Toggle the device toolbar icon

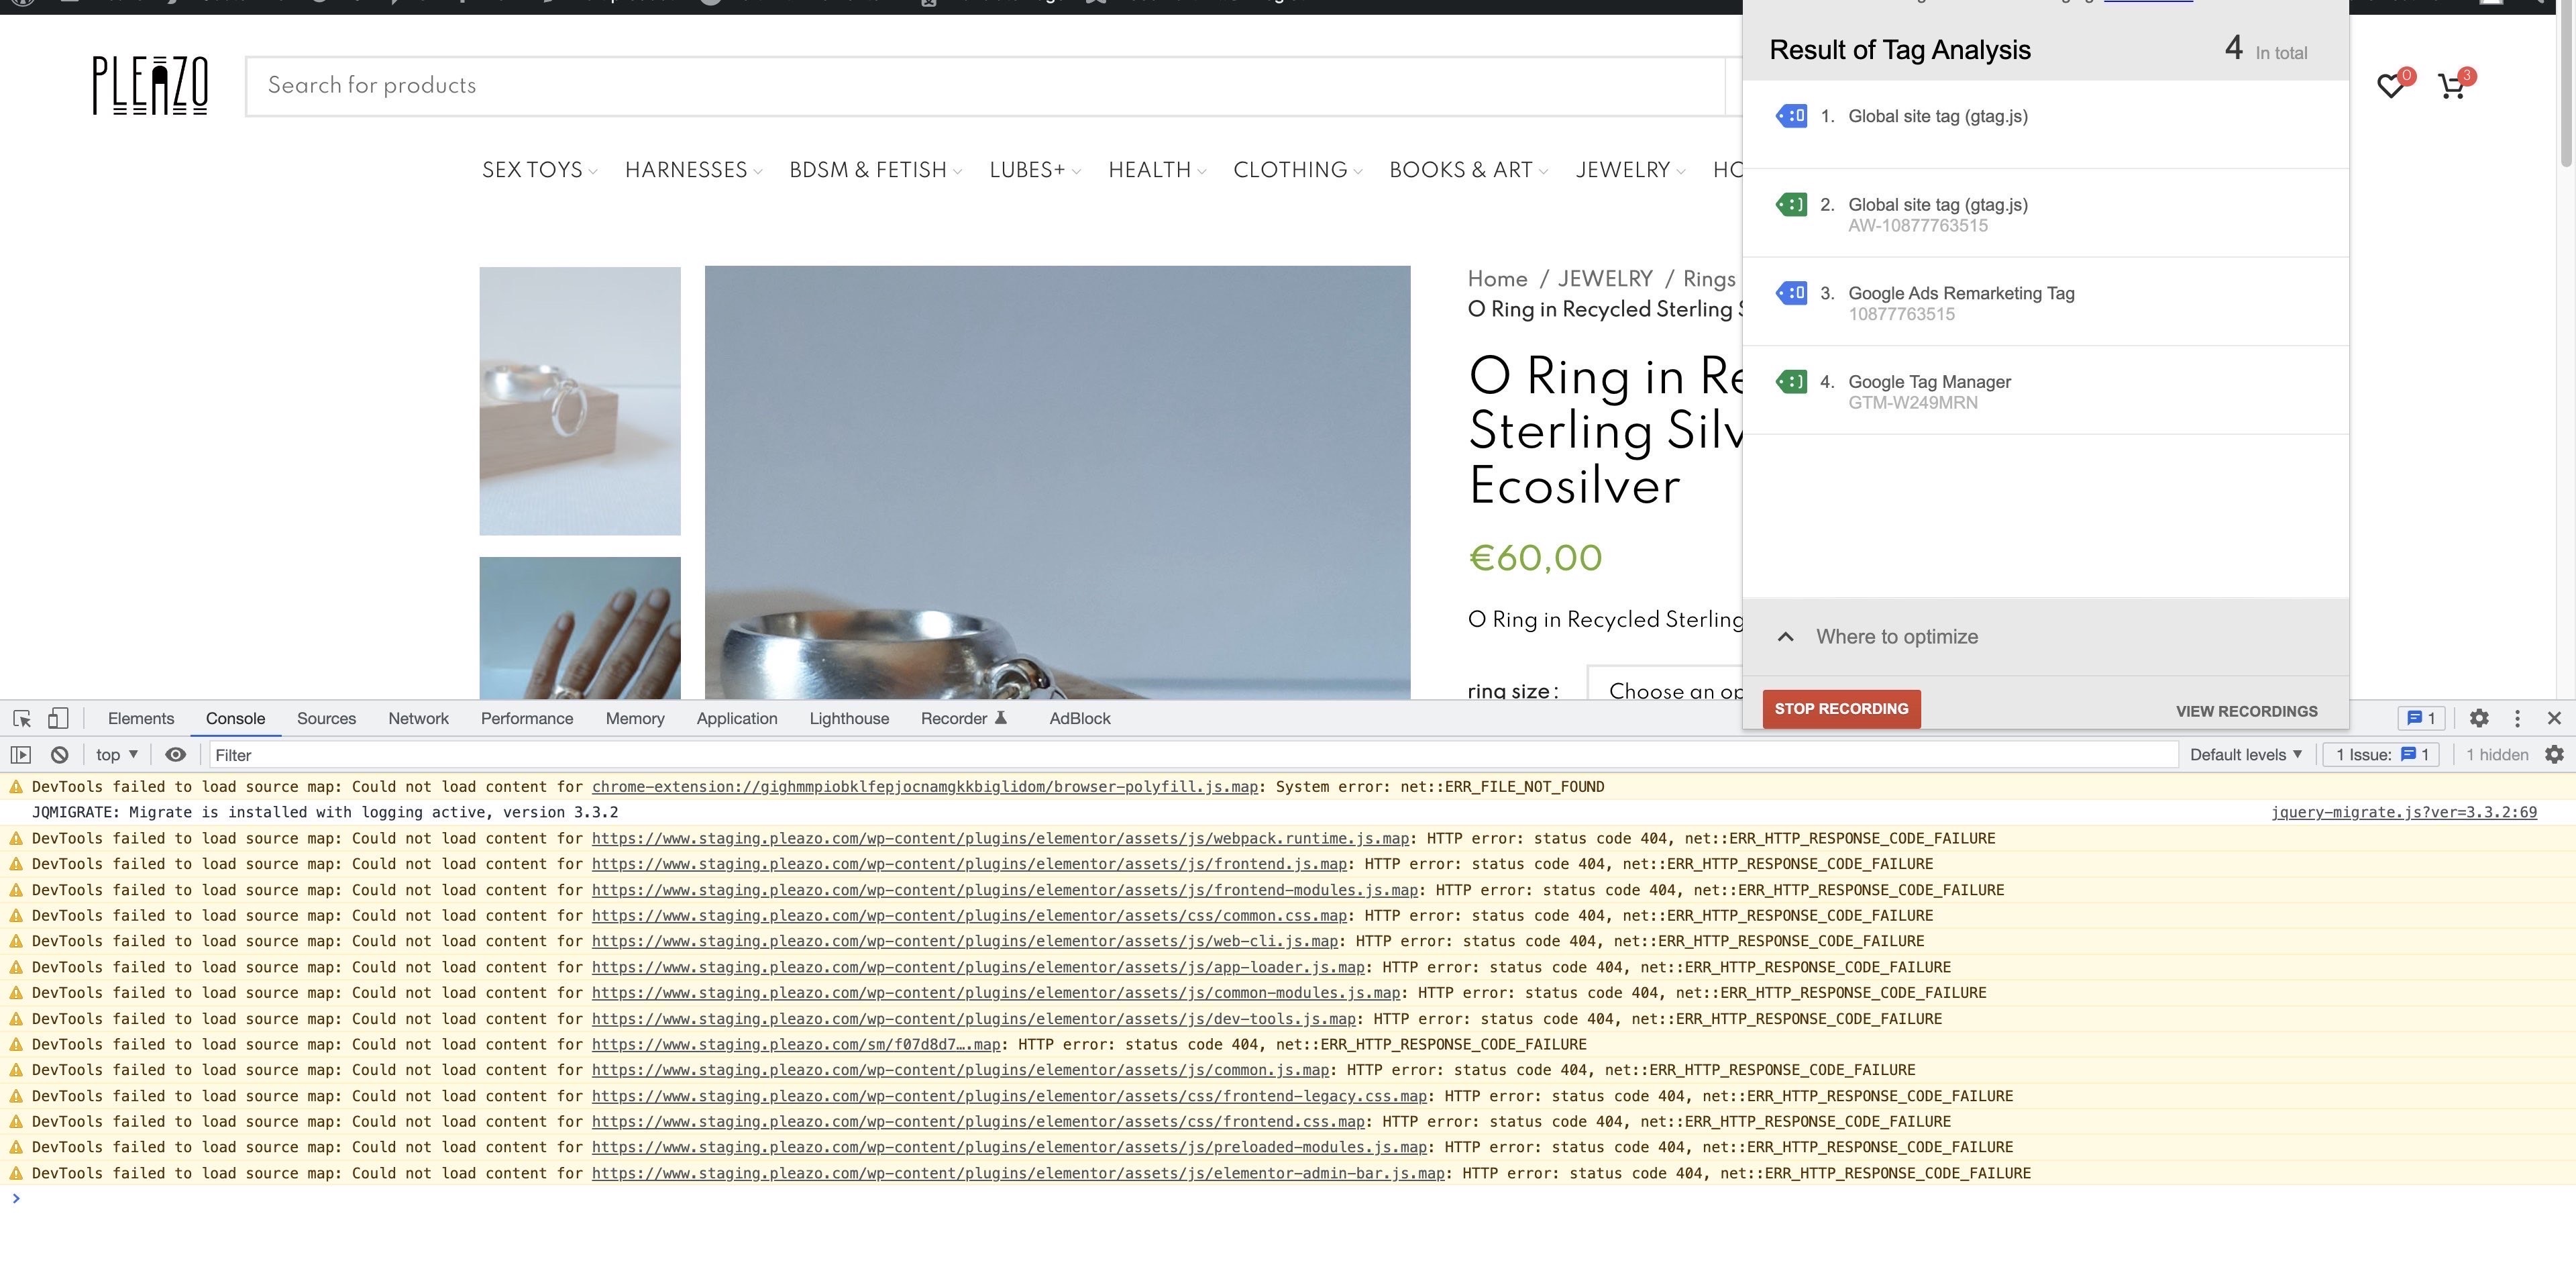58,718
